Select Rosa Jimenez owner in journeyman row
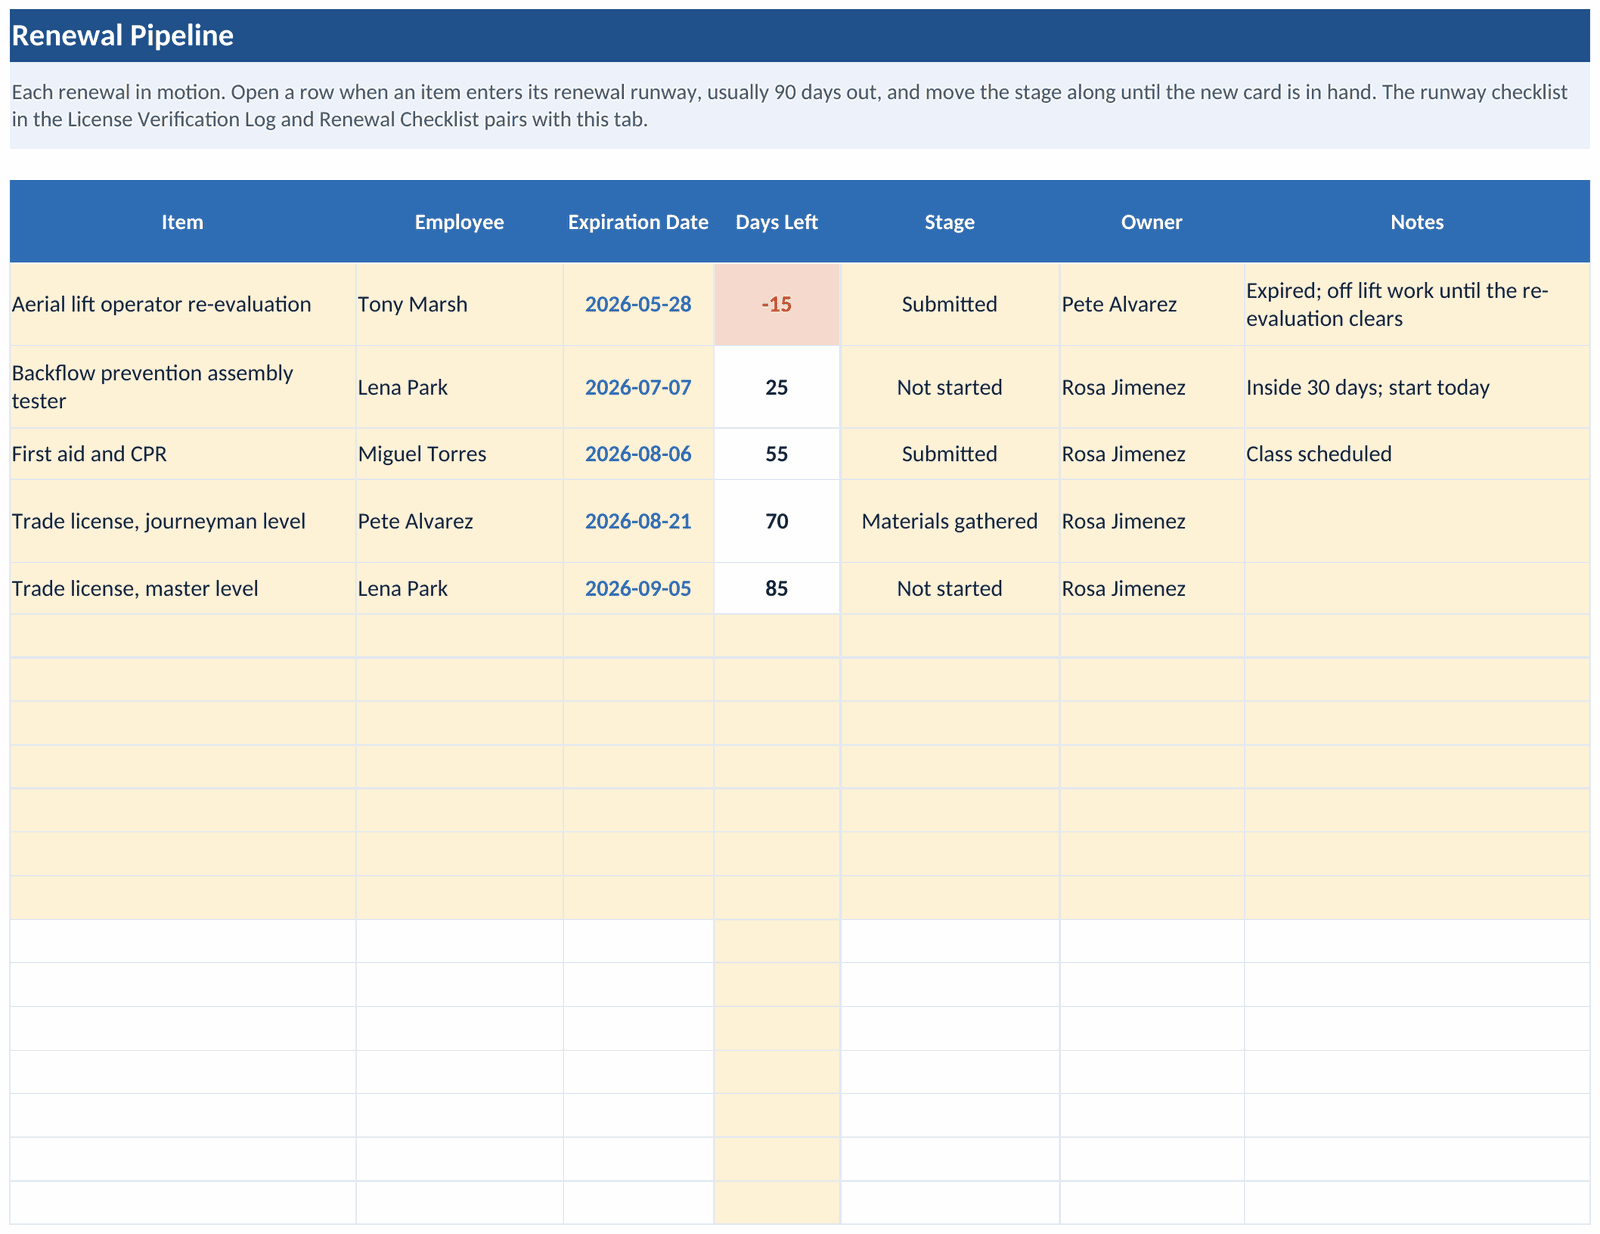Image resolution: width=1600 pixels, height=1234 pixels. tap(1152, 521)
